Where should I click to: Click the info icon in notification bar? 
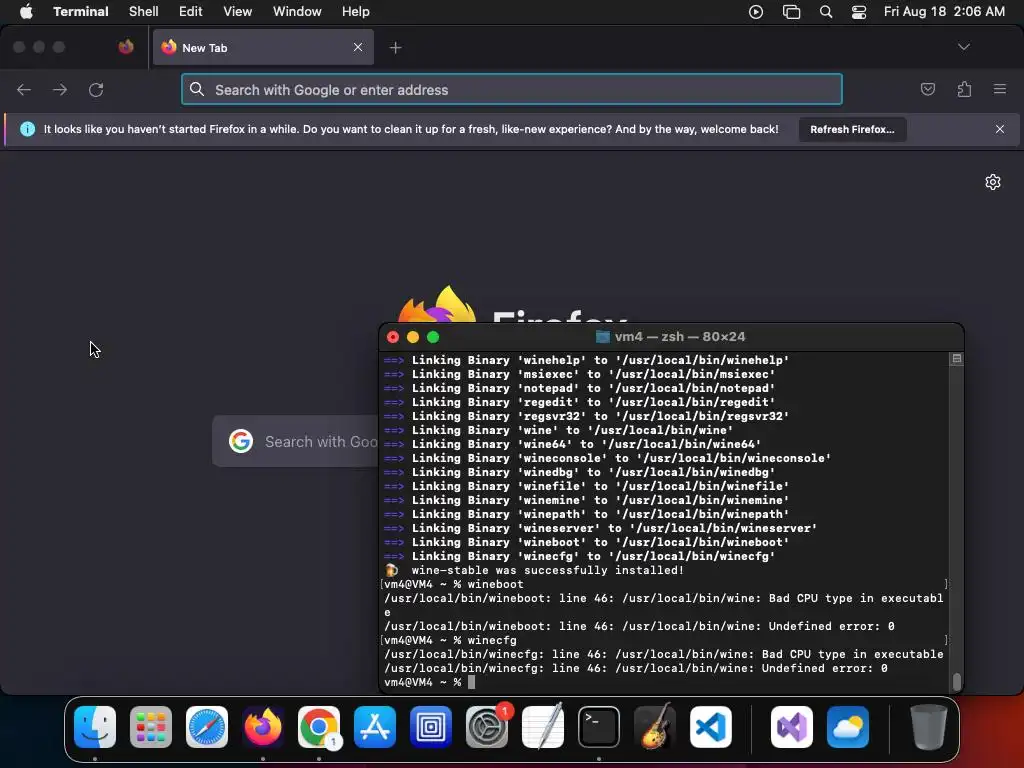click(27, 129)
